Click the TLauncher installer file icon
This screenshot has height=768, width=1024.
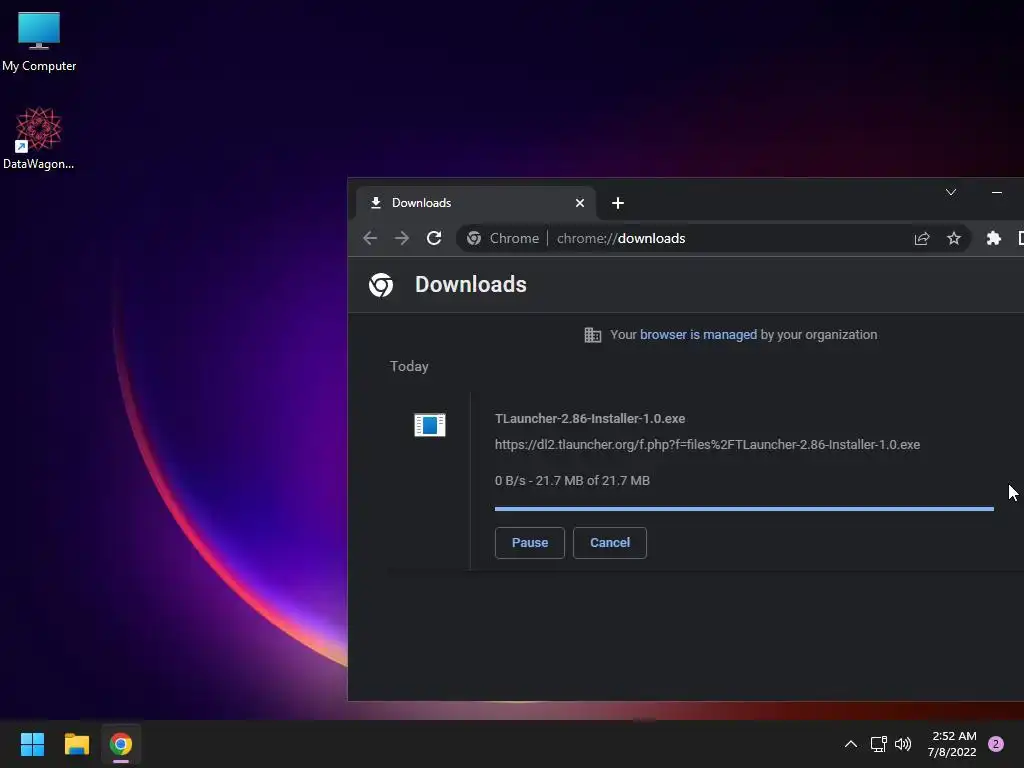[430, 425]
